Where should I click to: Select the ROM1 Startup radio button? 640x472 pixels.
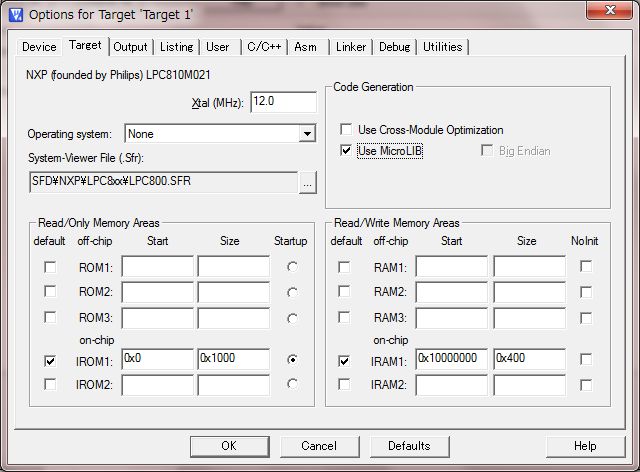pyautogui.click(x=292, y=267)
